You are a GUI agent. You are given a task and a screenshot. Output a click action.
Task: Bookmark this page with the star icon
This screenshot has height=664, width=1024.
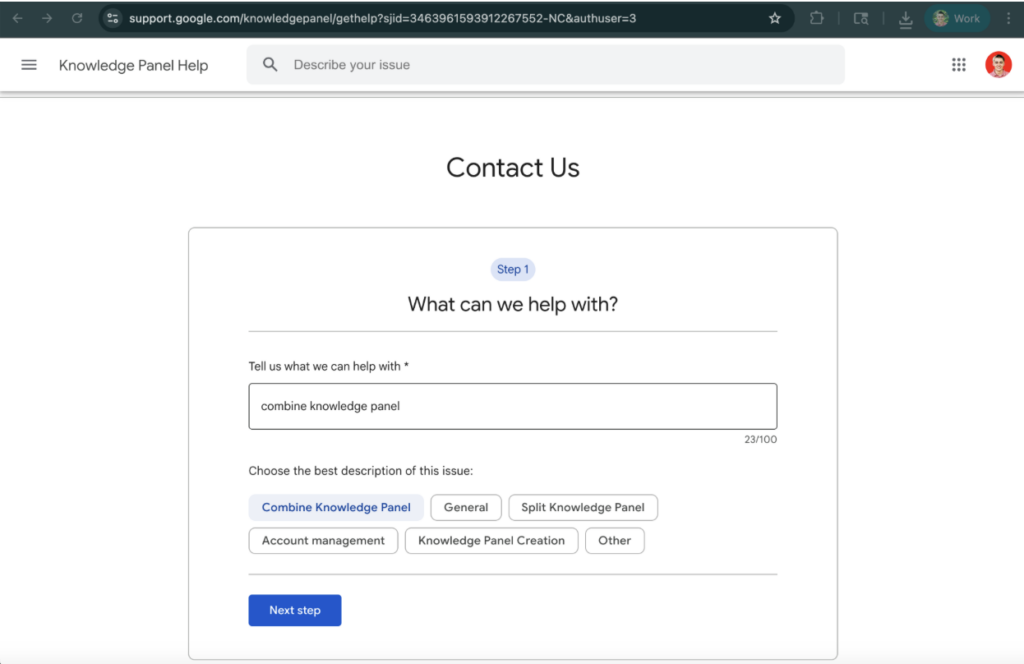click(775, 18)
